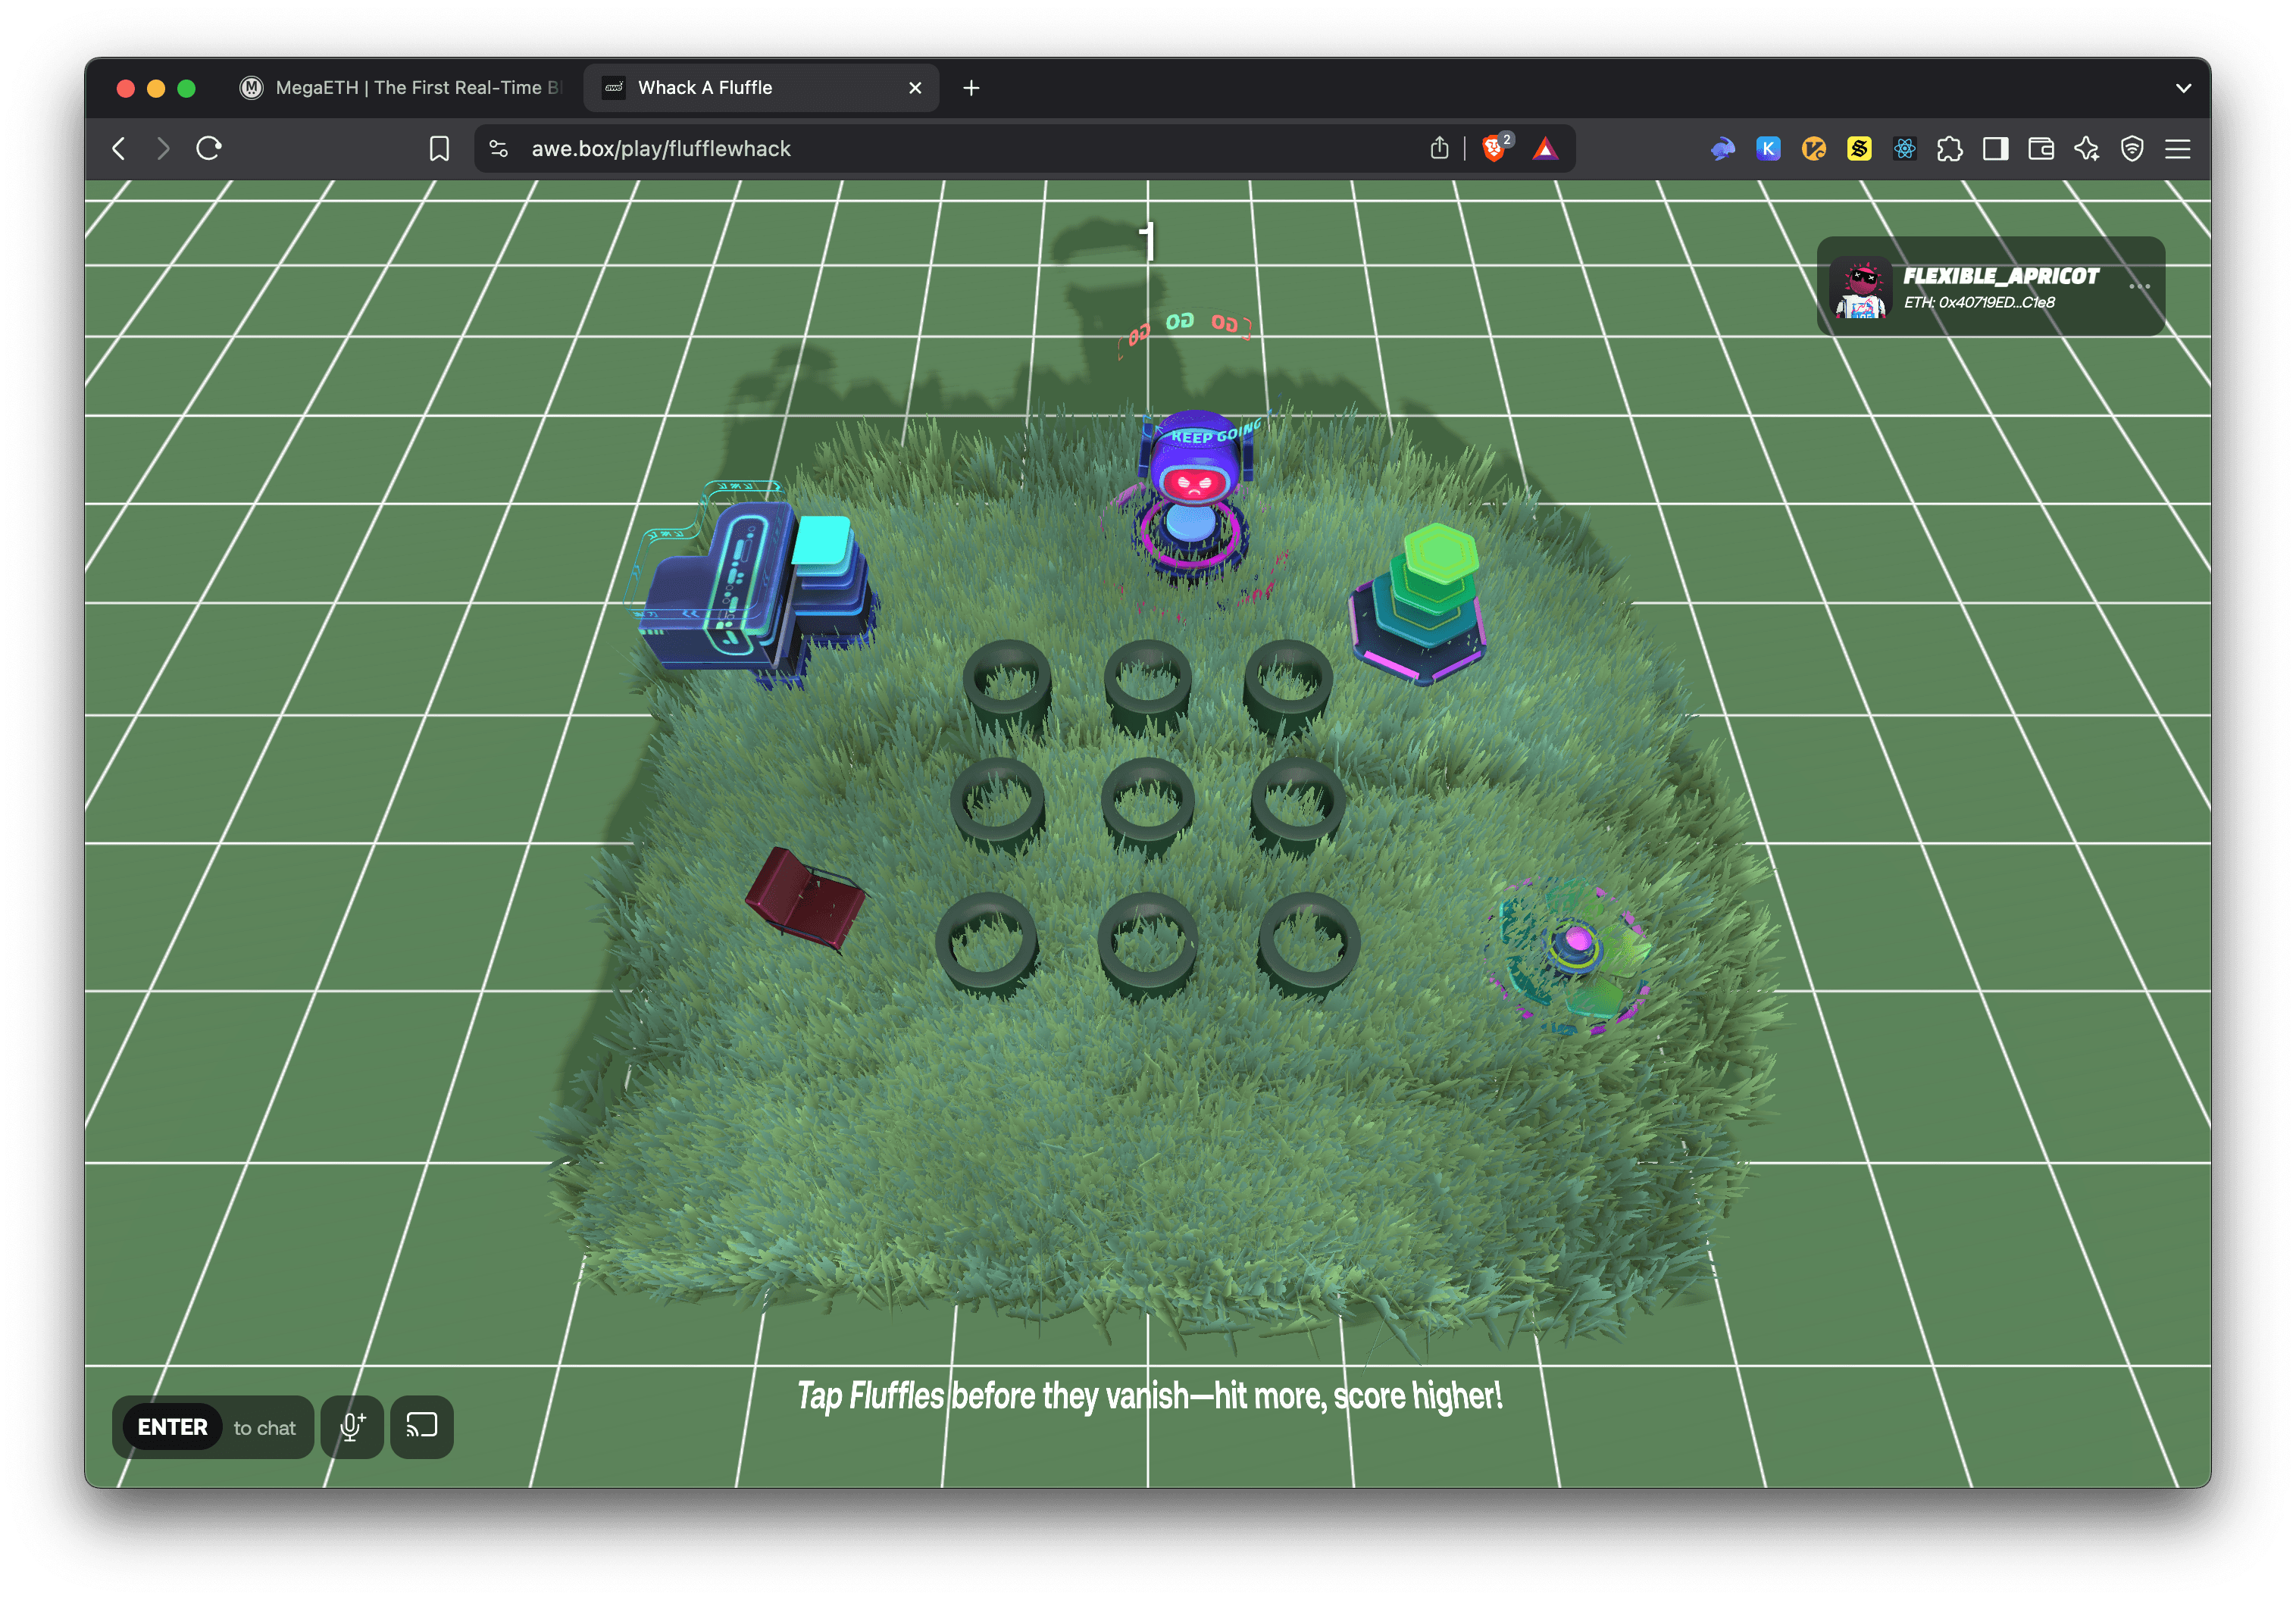Toggle the microphone voice chat
This screenshot has height=1600, width=2296.
pos(352,1427)
